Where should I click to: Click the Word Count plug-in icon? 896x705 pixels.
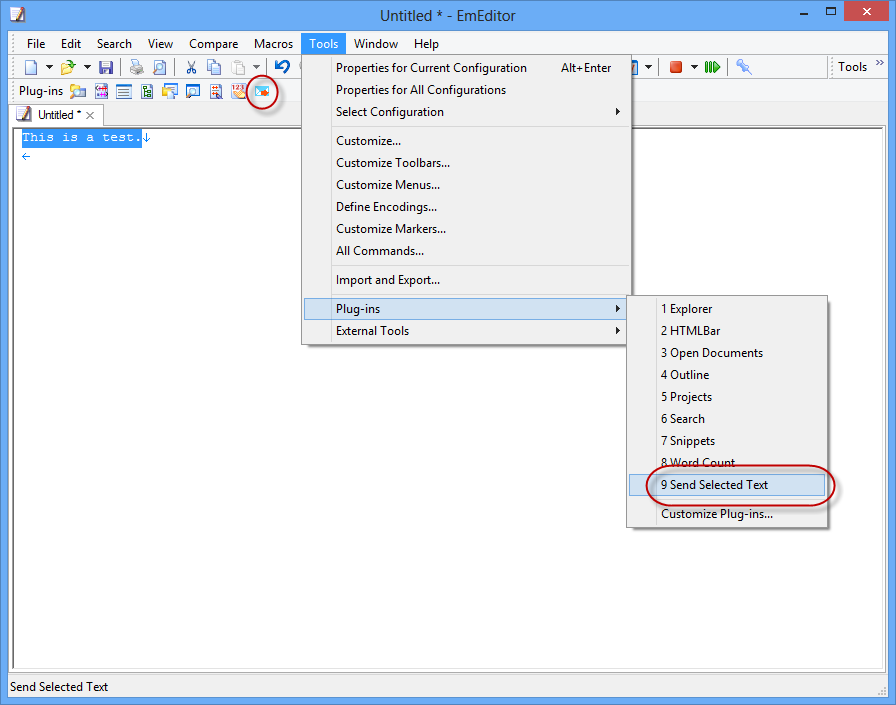(238, 91)
